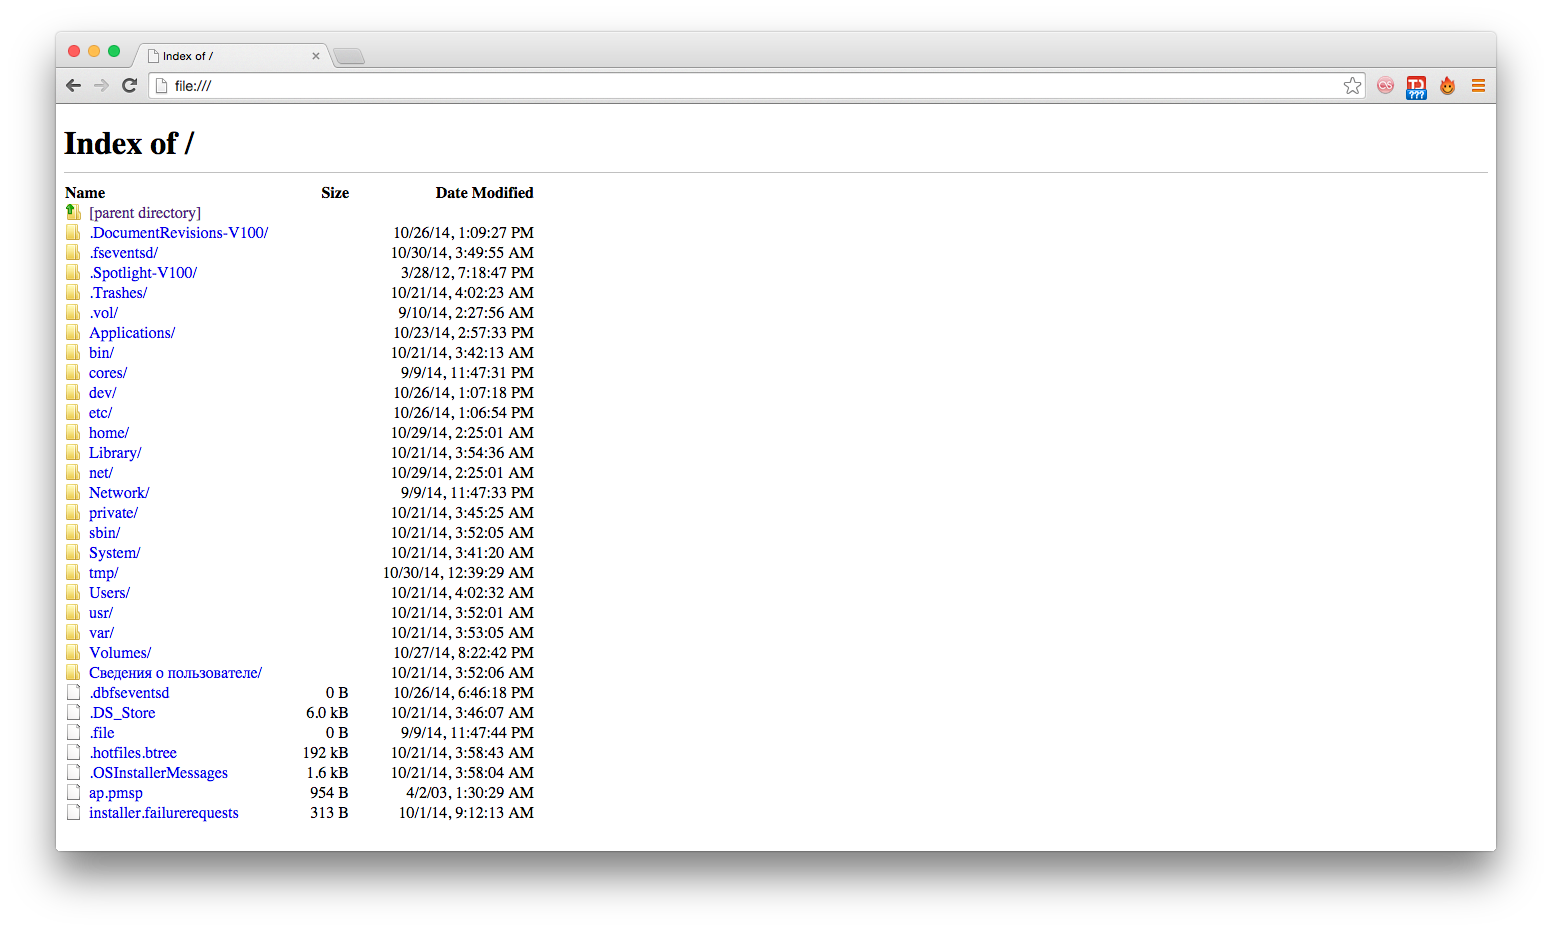Click the flame extension icon
Viewport: 1552px width, 931px height.
[1447, 86]
